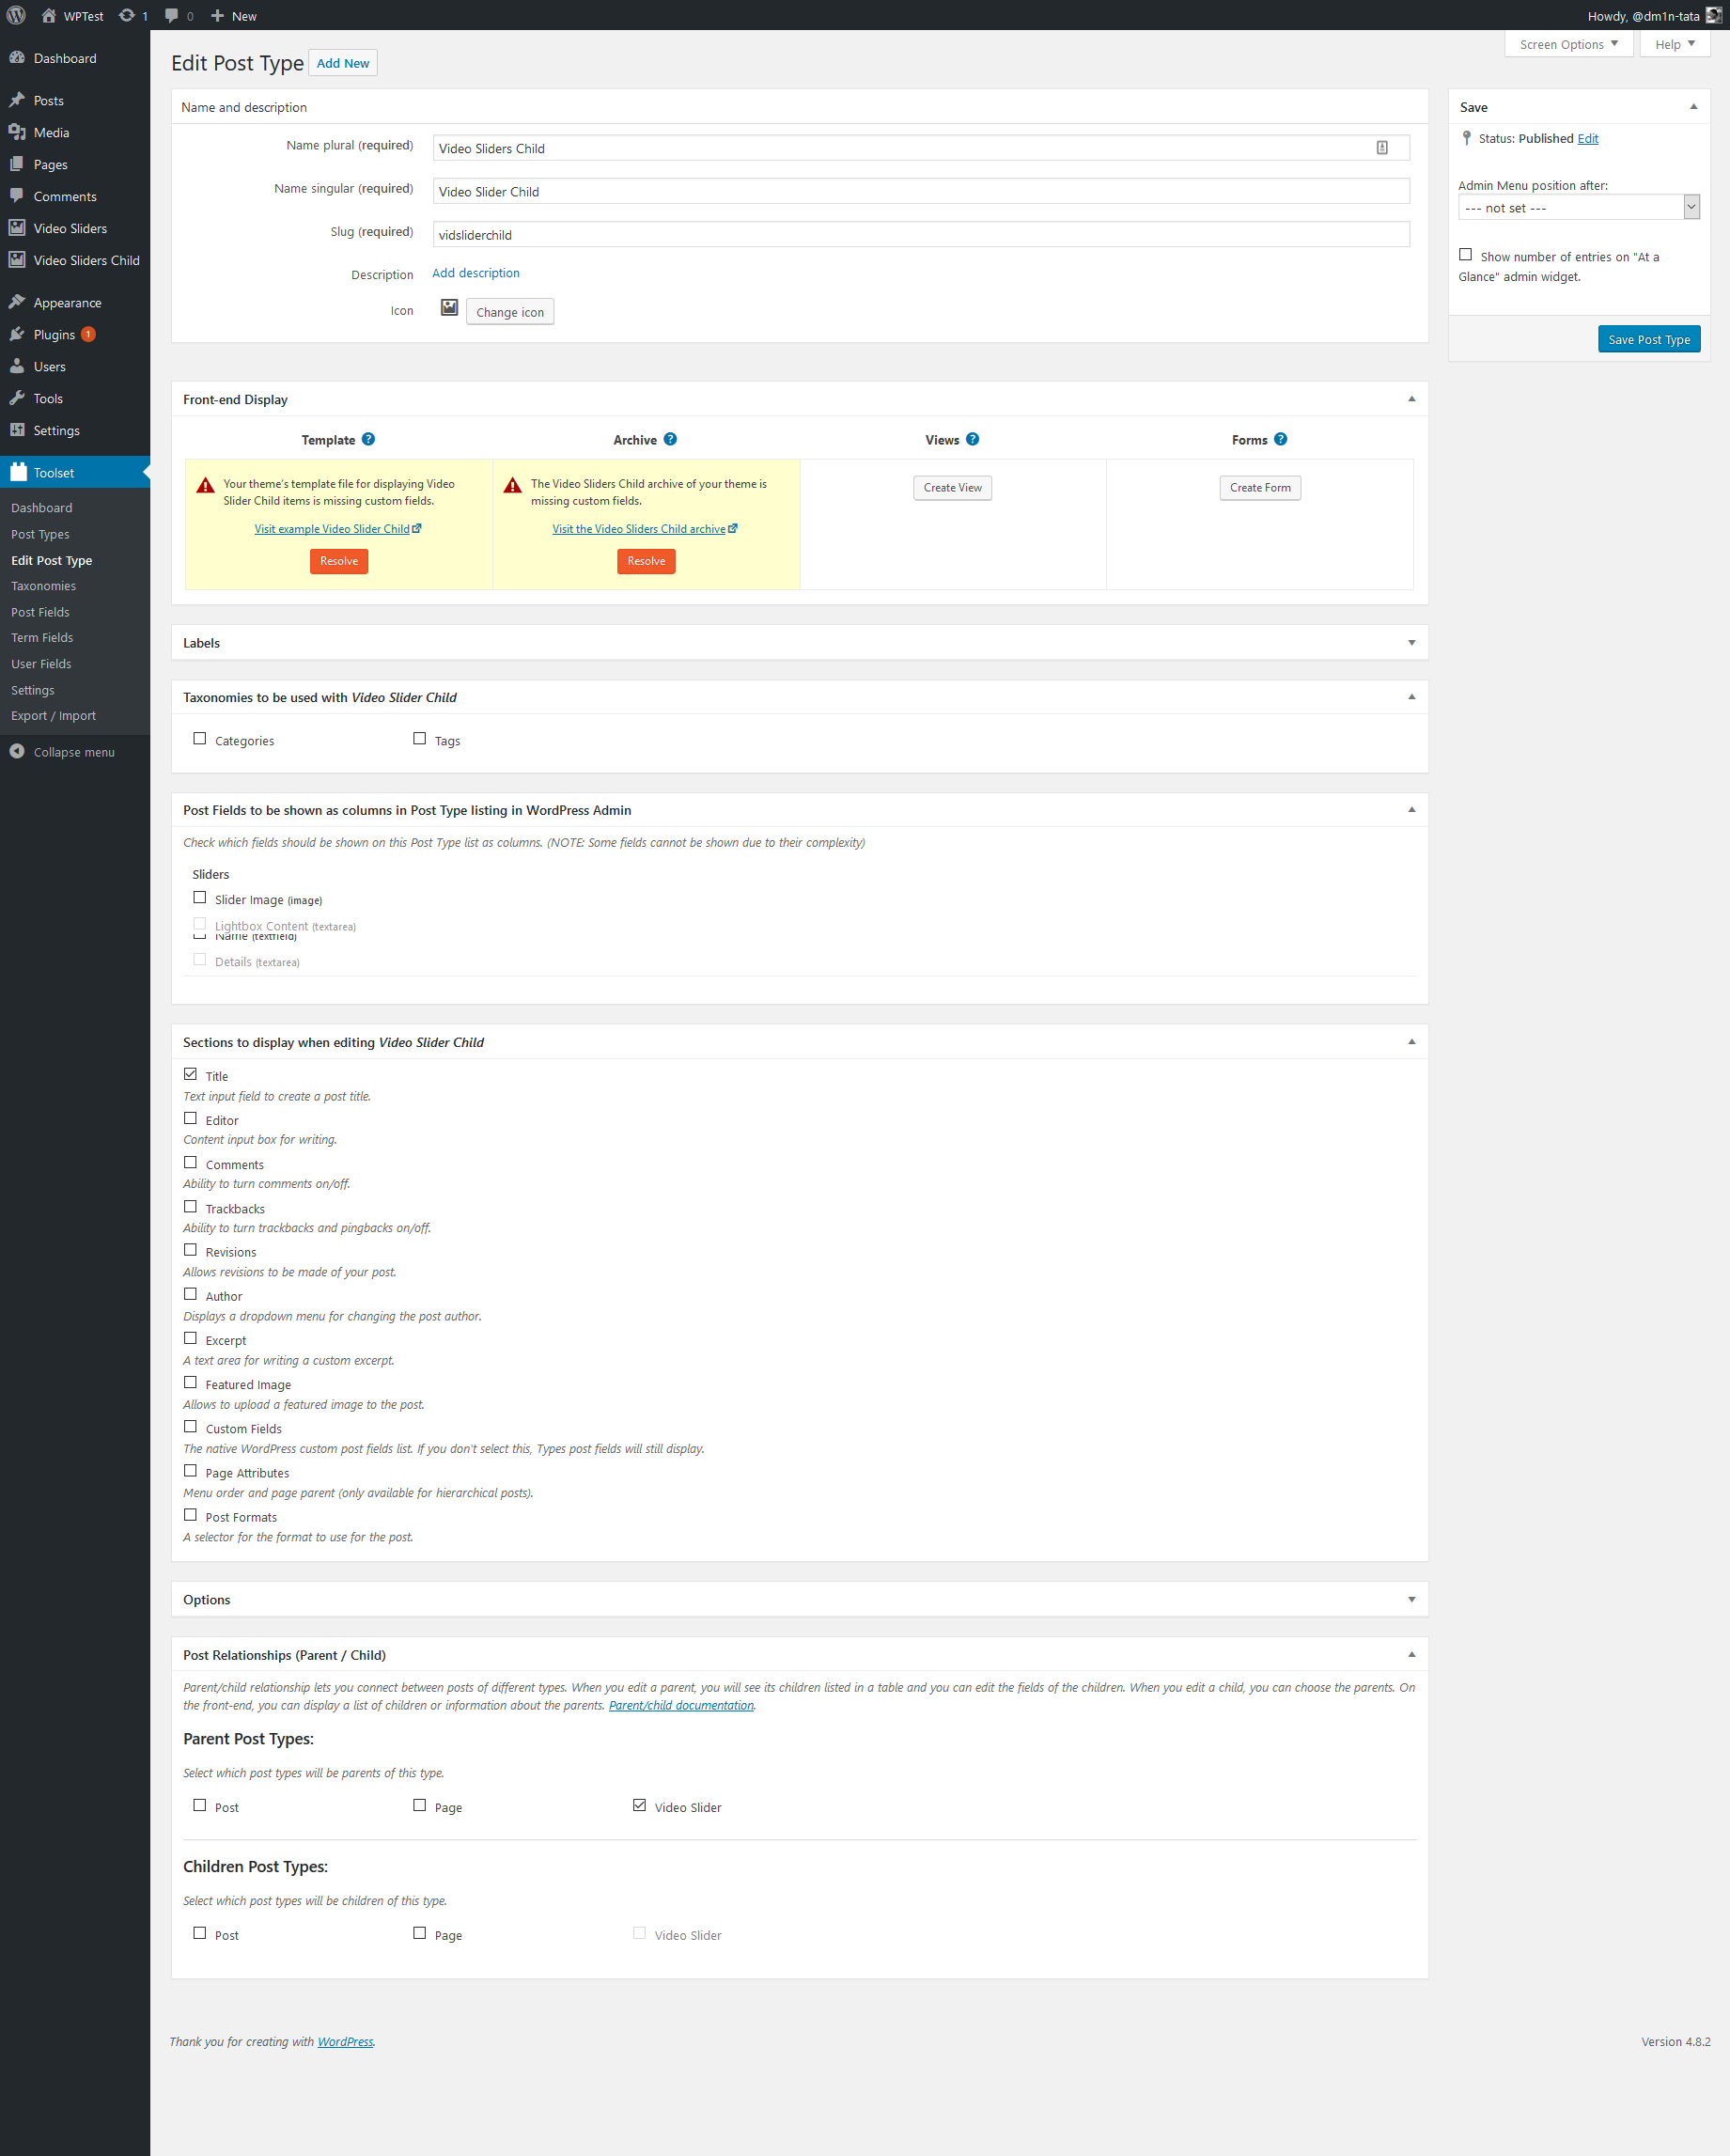Click Save Post Type button
This screenshot has height=2156, width=1730.
(1648, 339)
